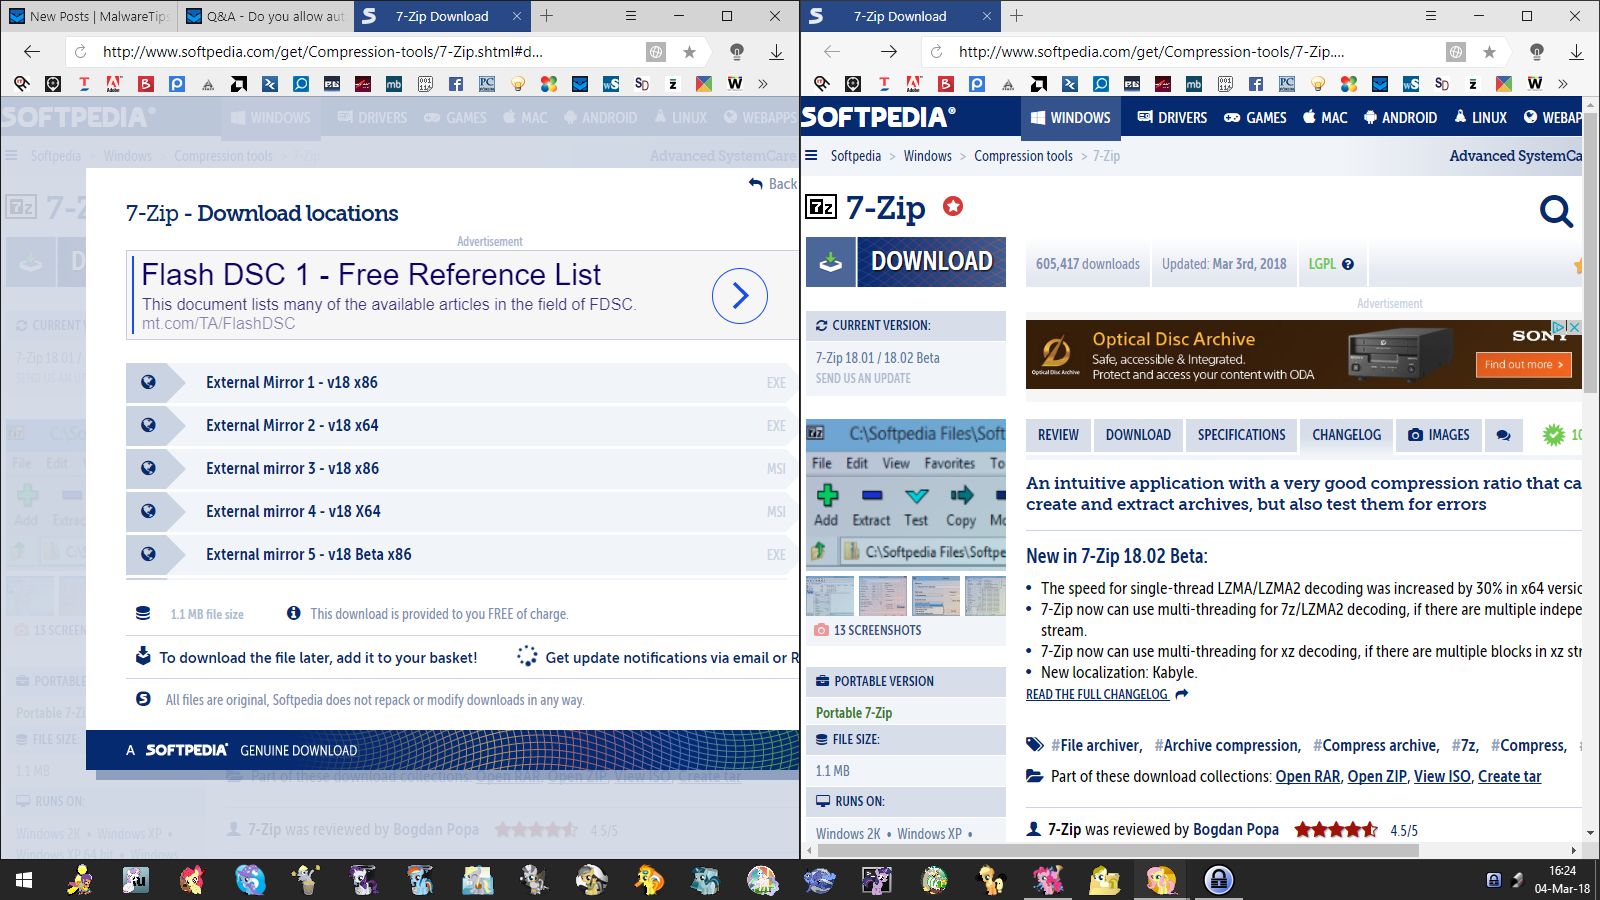The height and width of the screenshot is (900, 1600).
Task: Click the big blue DOWNLOAD button
Action: click(x=906, y=262)
